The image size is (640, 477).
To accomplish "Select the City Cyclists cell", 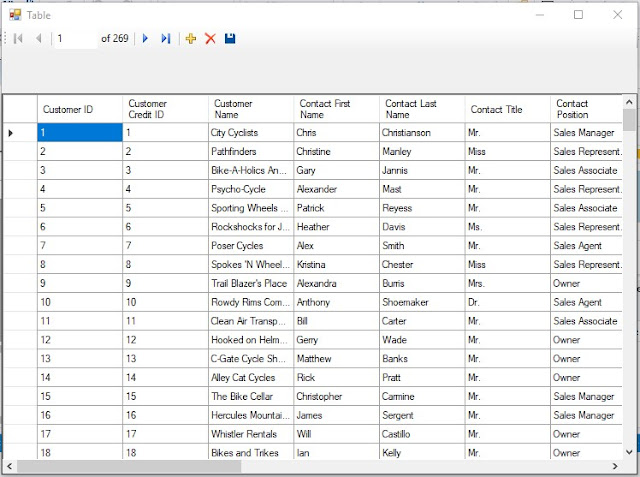I will [251, 133].
